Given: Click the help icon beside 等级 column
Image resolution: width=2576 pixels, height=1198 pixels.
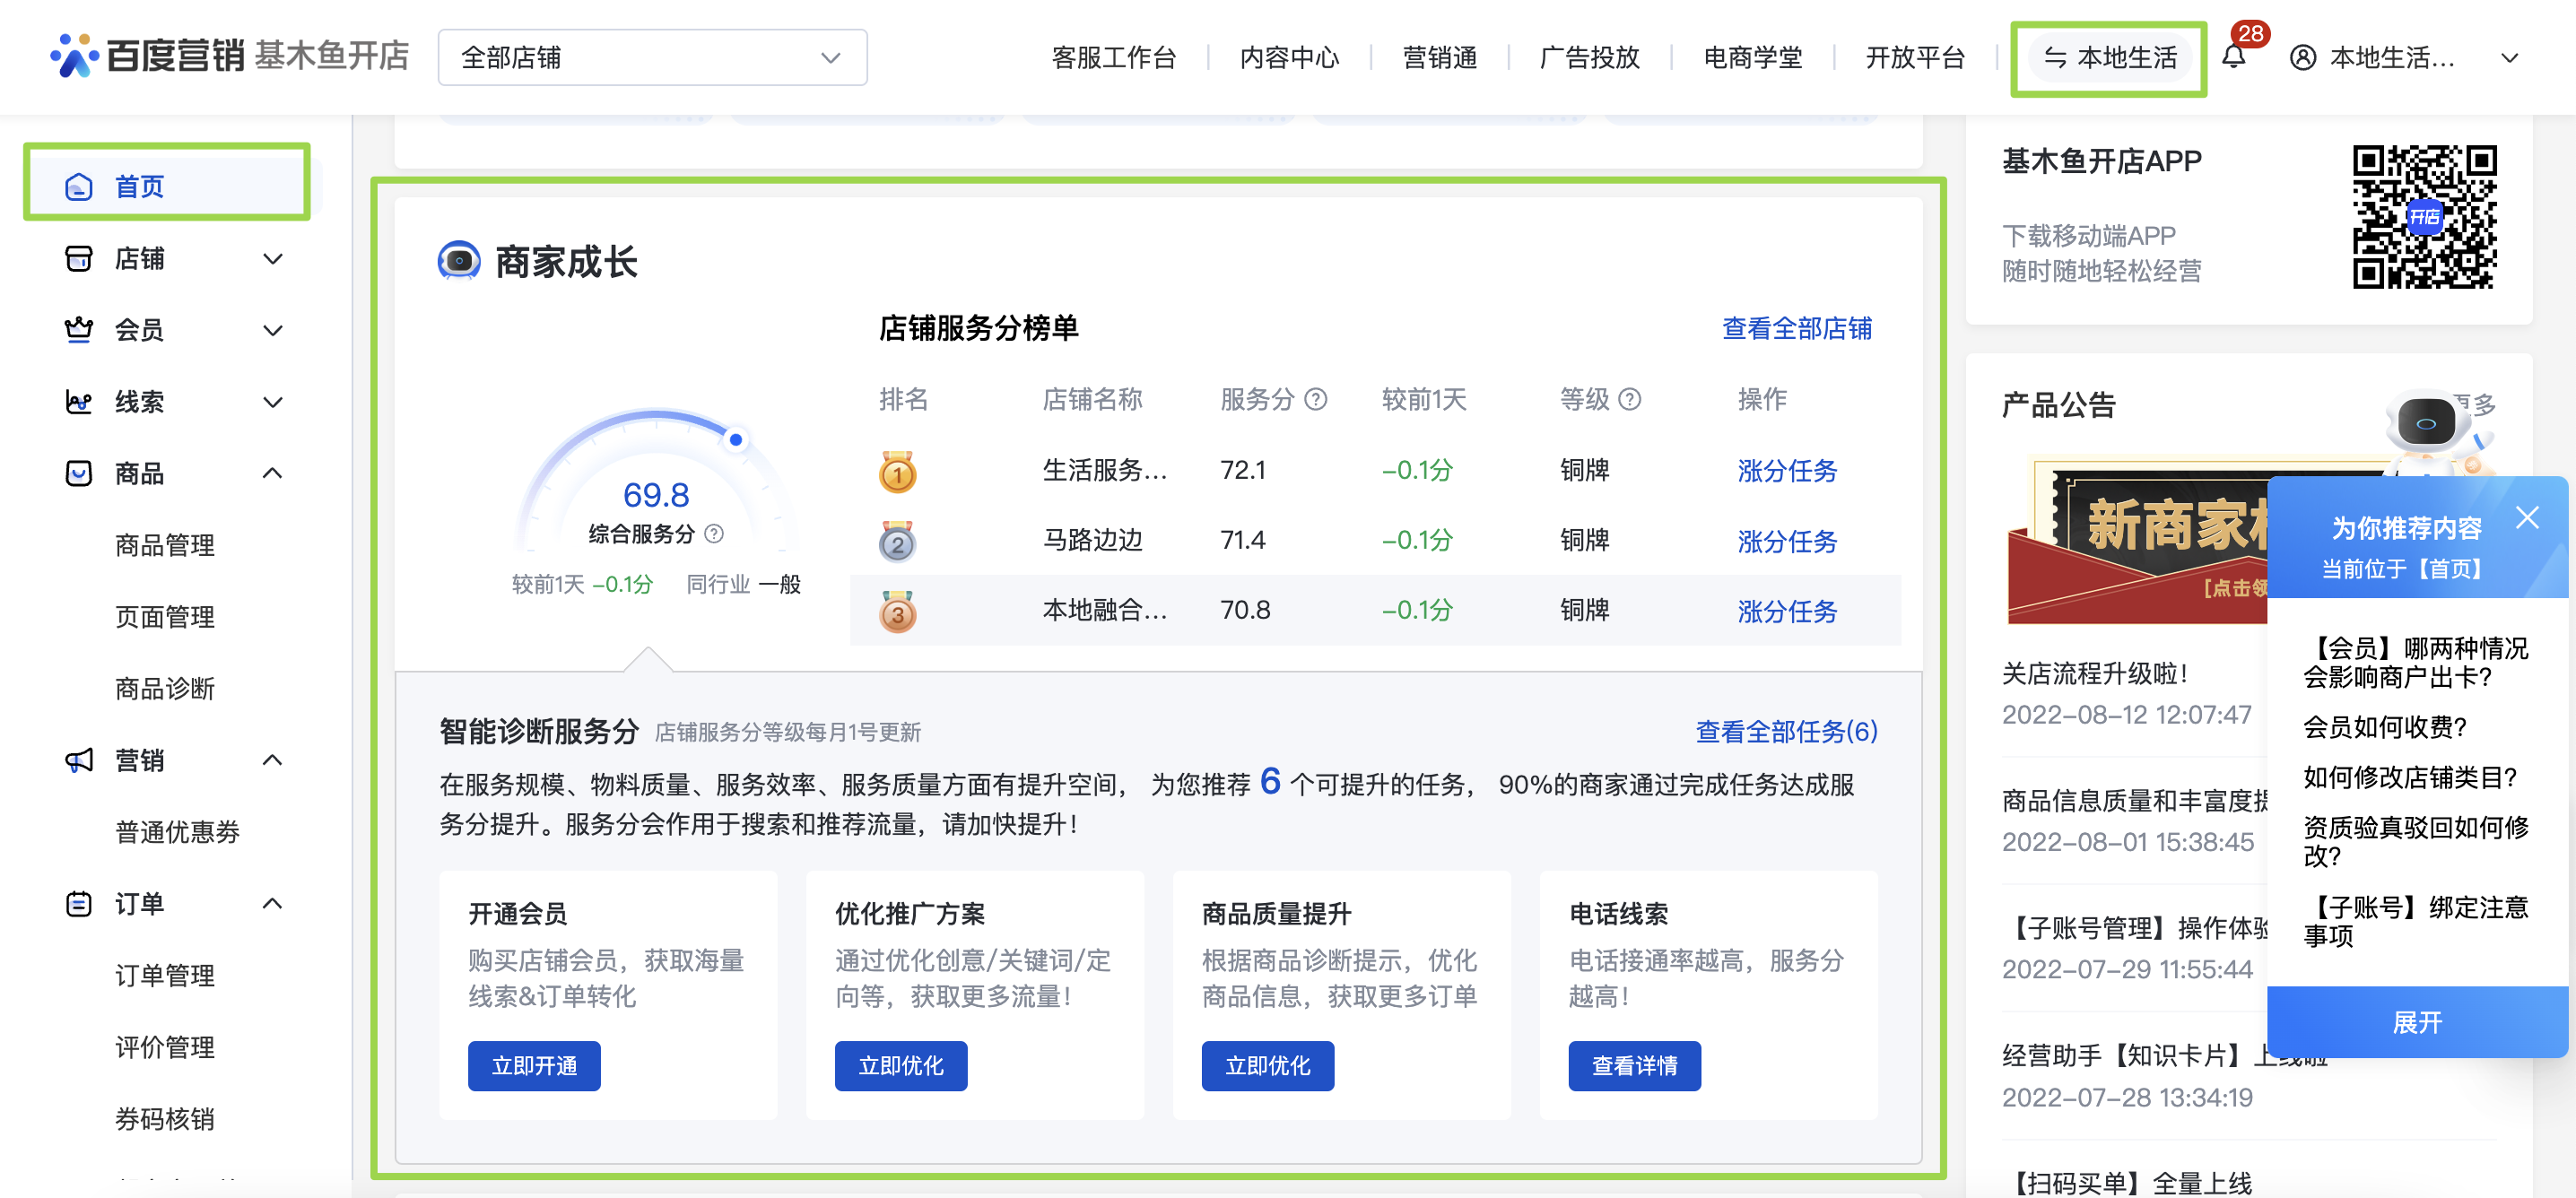Looking at the screenshot, I should pos(1629,400).
